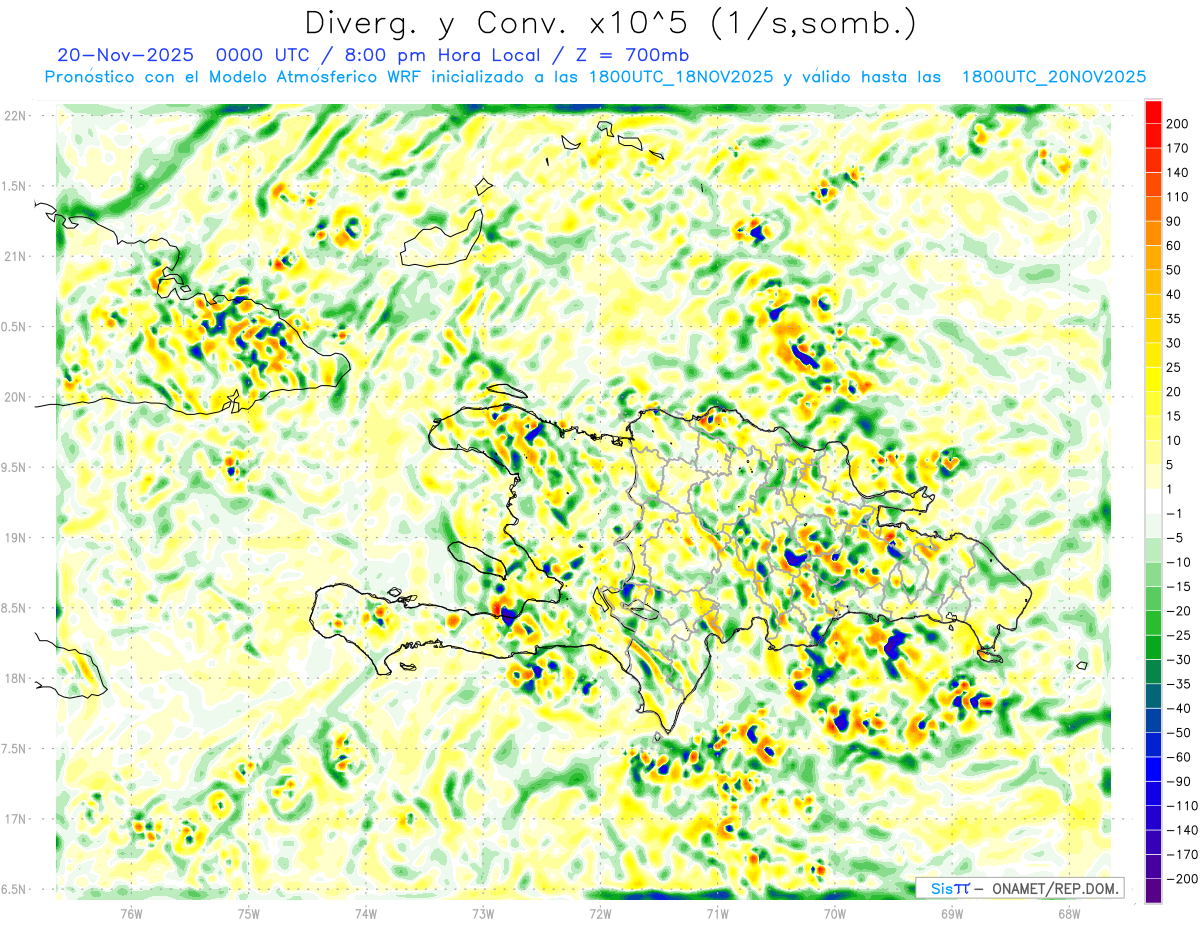The height and width of the screenshot is (927, 1200).
Task: Click the '6.5N' latitude label
Action: click(x=15, y=889)
